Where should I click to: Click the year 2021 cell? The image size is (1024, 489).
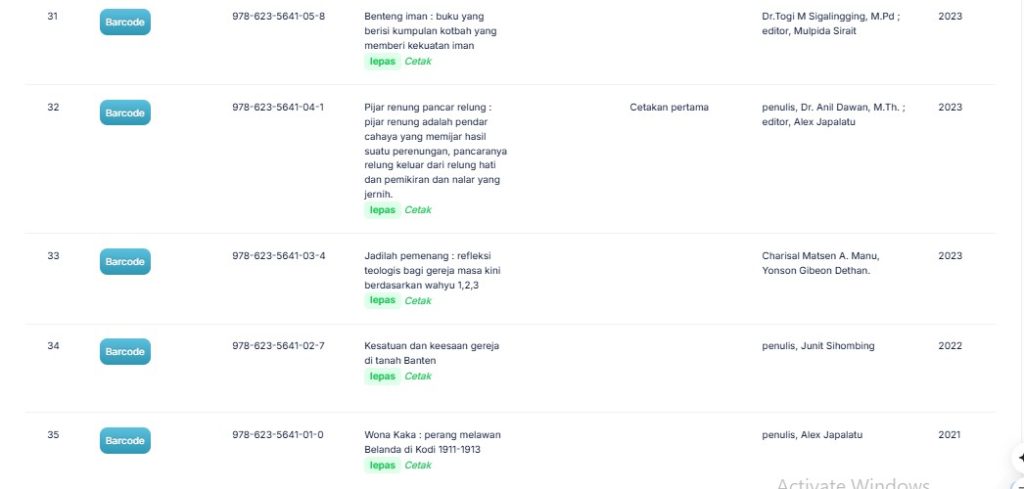coord(950,435)
